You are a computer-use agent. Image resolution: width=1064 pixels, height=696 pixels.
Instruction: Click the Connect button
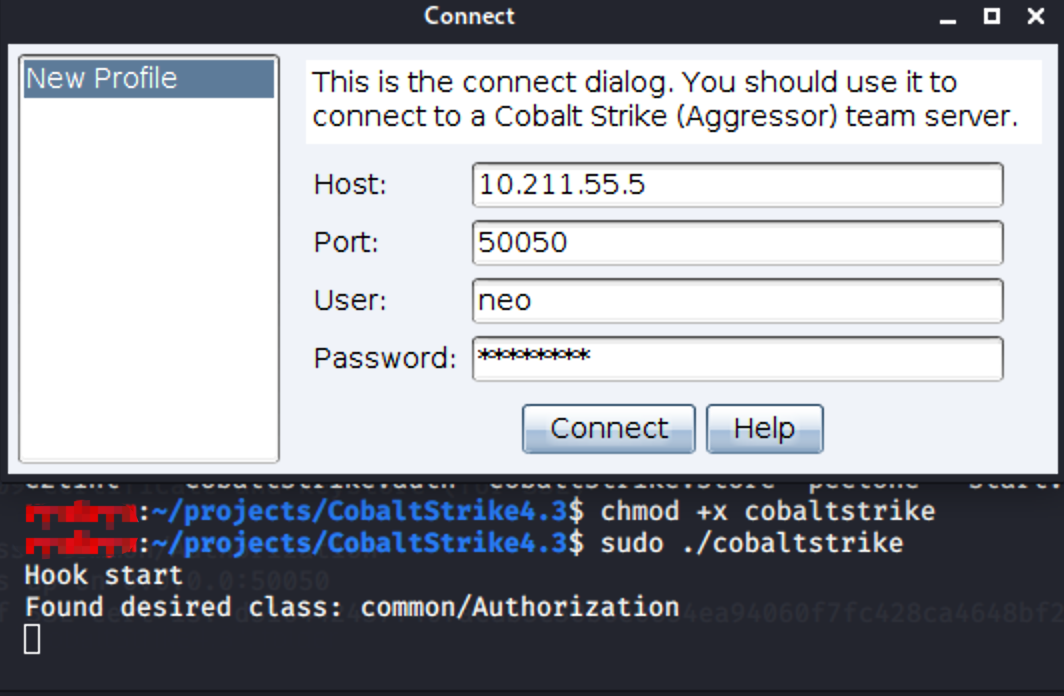click(x=608, y=429)
